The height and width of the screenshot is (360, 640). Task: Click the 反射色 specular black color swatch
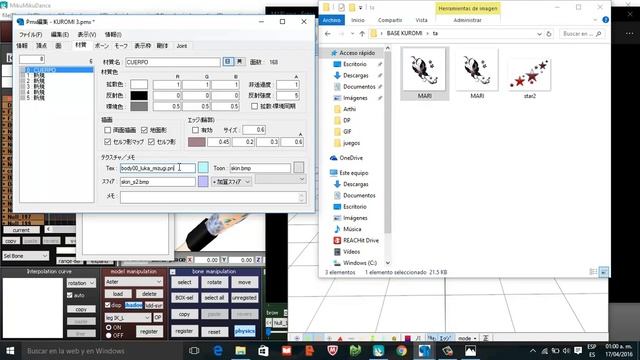pos(139,95)
